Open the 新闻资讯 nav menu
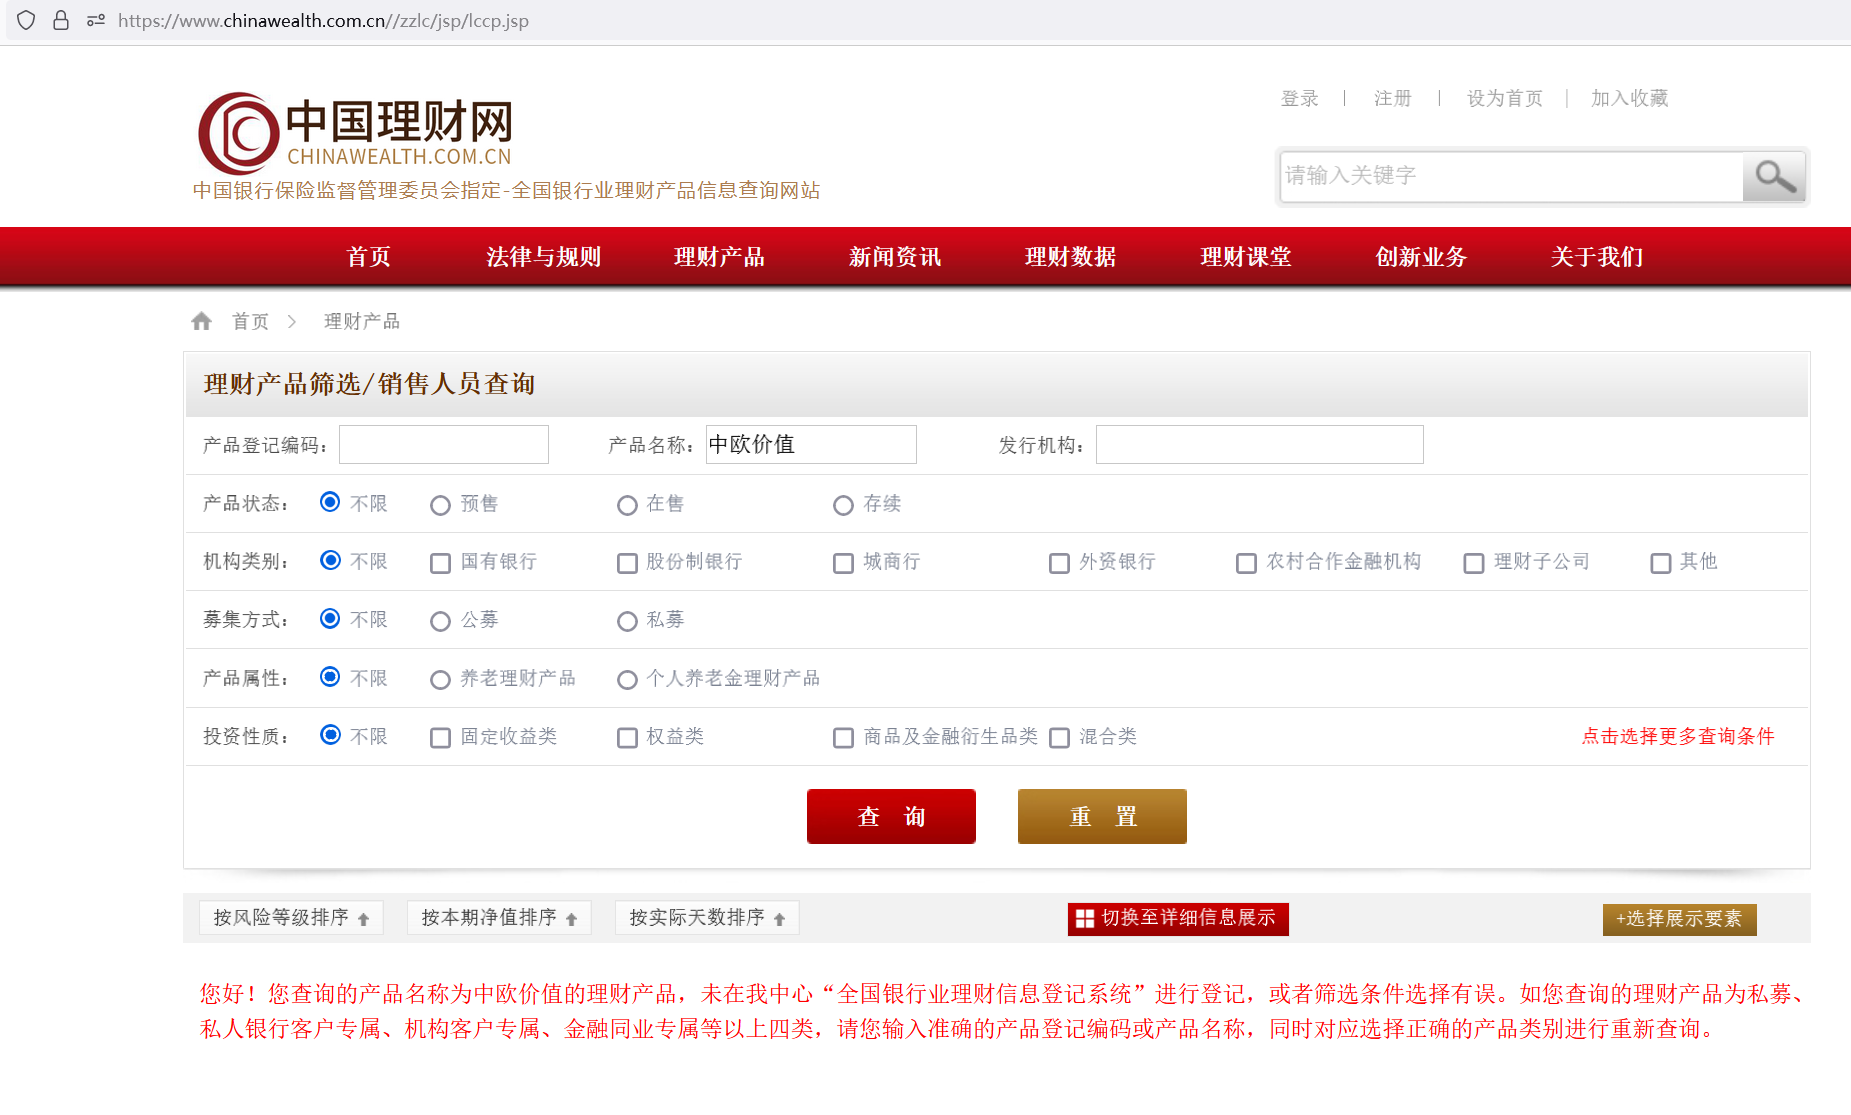1851x1115 pixels. 895,257
